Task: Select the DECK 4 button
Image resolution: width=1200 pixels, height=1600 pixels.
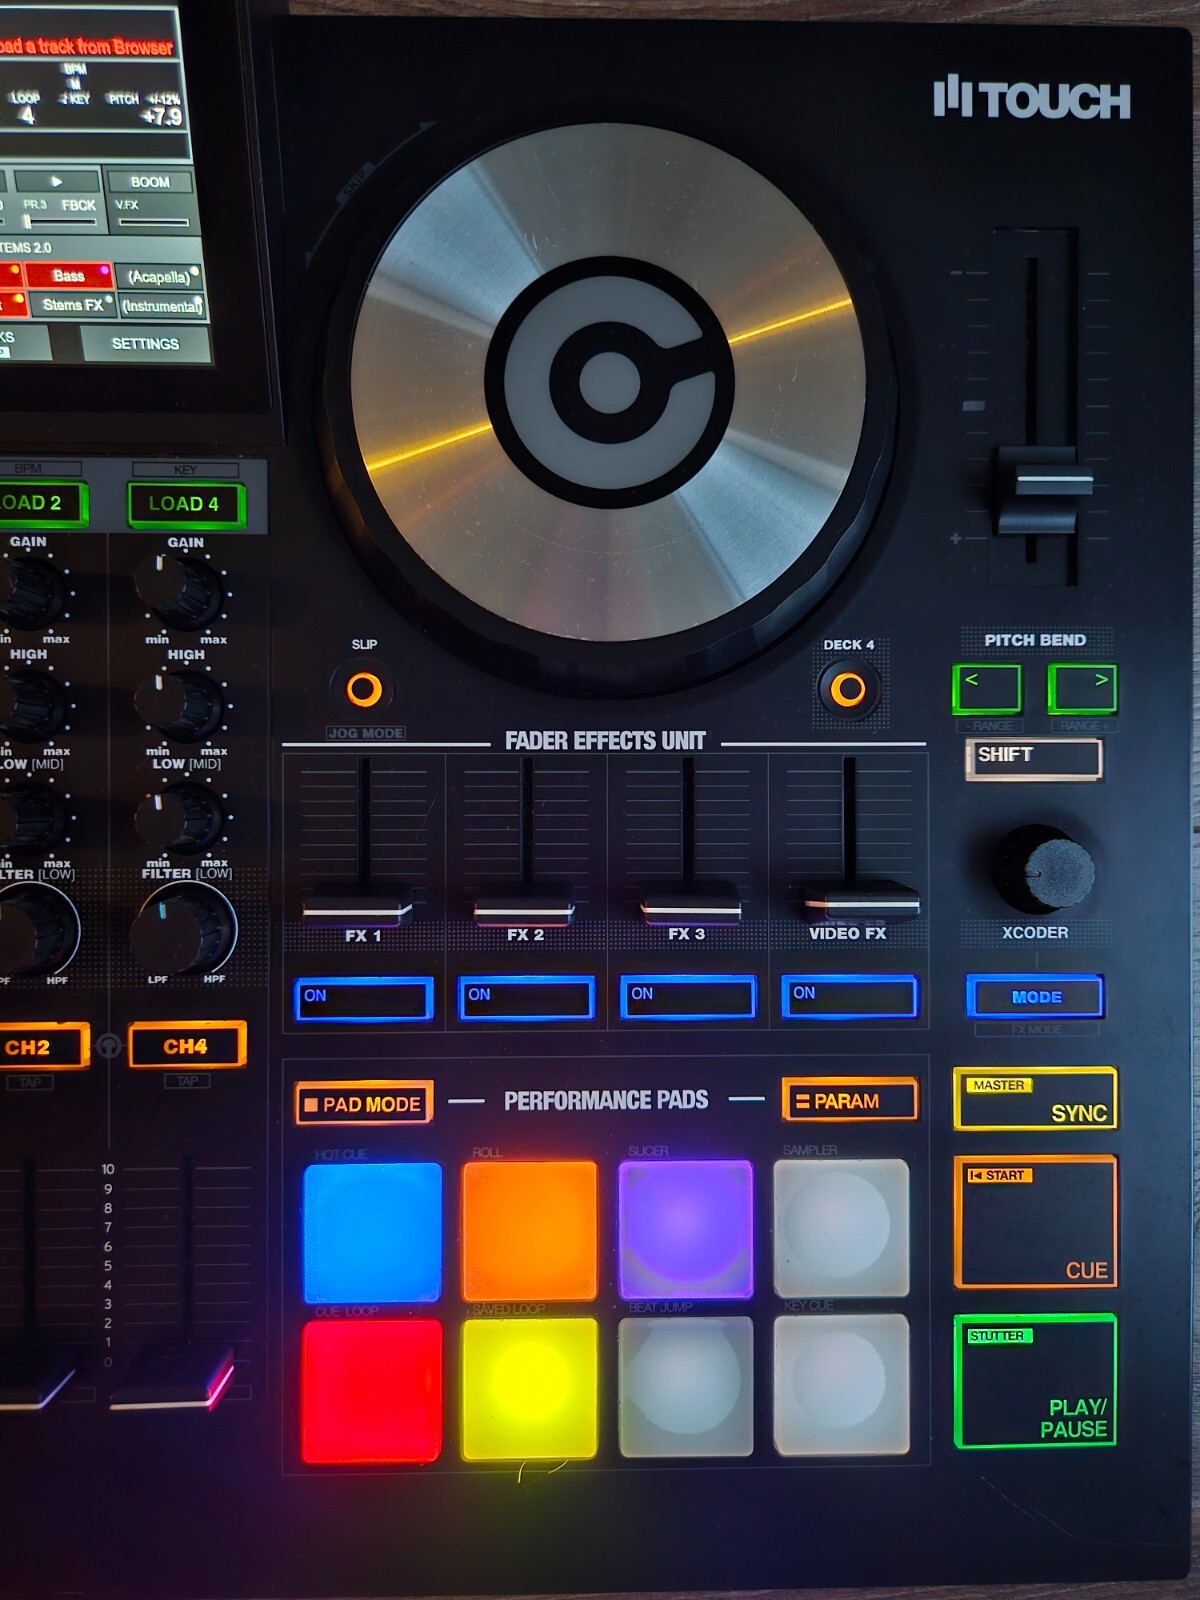Action: coord(849,689)
